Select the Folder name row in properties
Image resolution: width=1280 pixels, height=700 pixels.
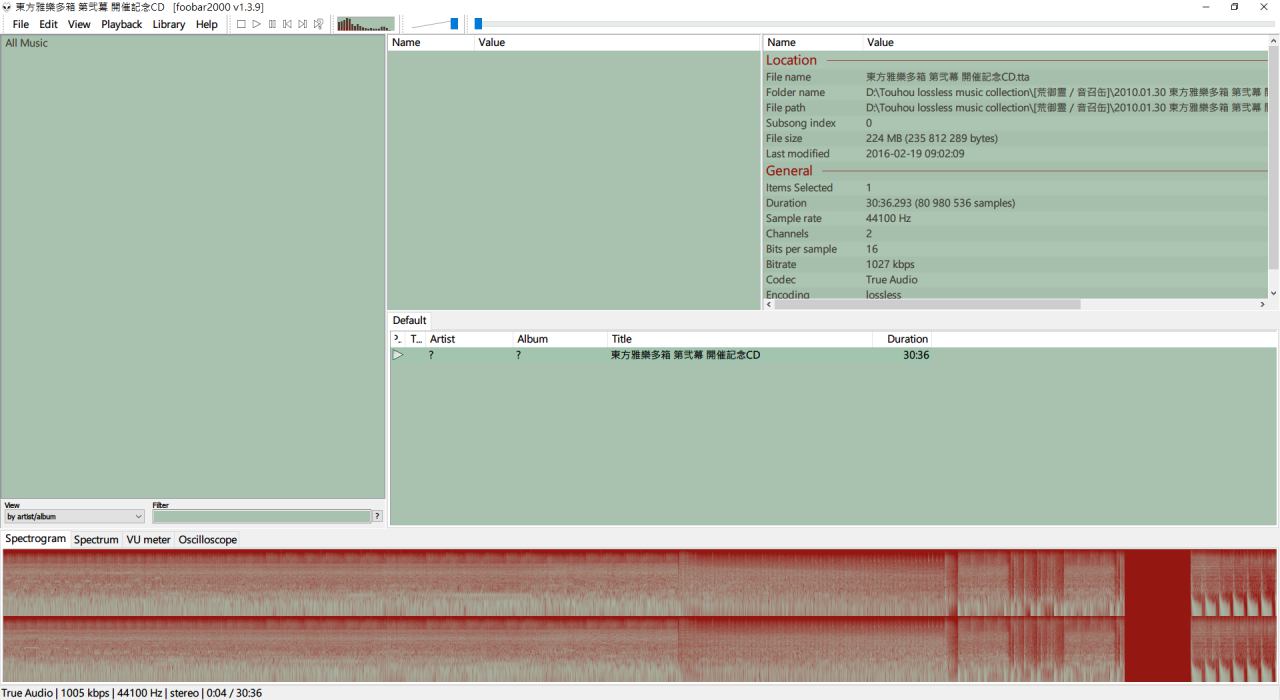coord(1015,92)
